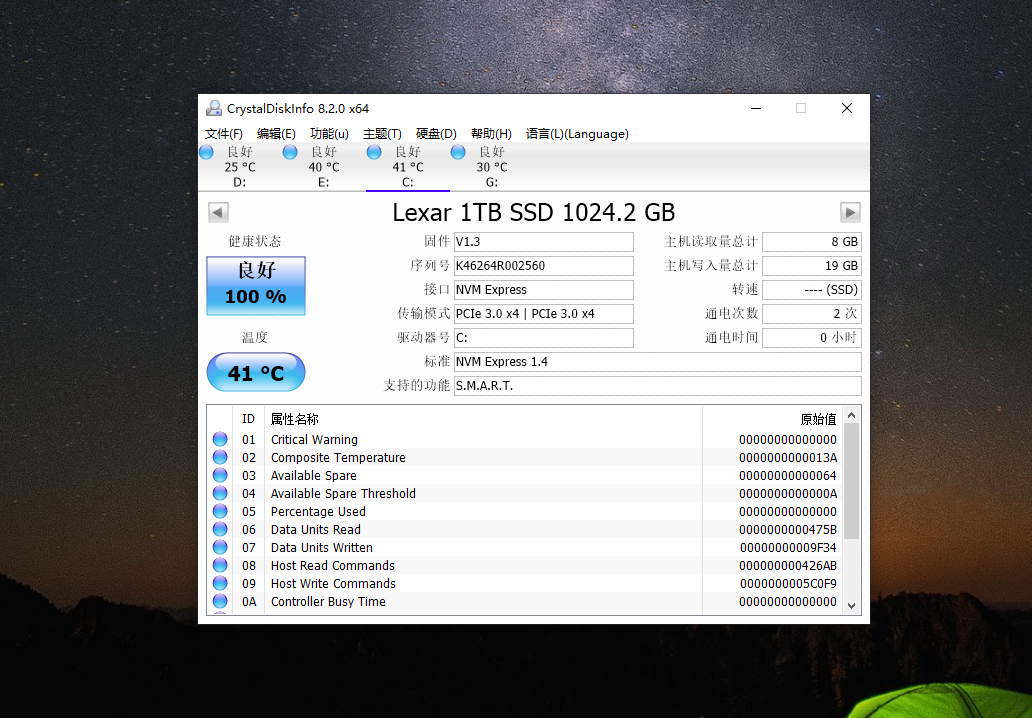Open the 帮助(H) menu

coord(490,133)
